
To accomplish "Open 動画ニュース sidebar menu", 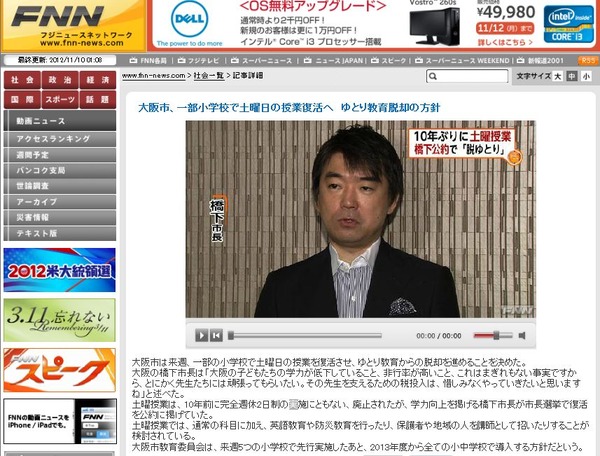I will click(60, 121).
